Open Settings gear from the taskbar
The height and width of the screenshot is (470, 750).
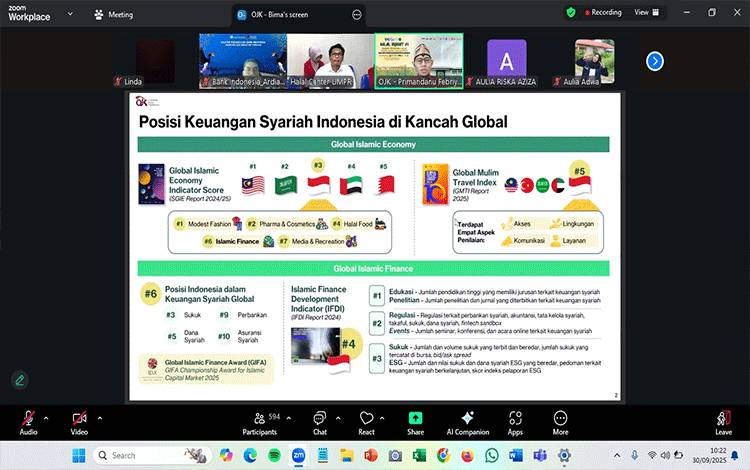point(564,456)
